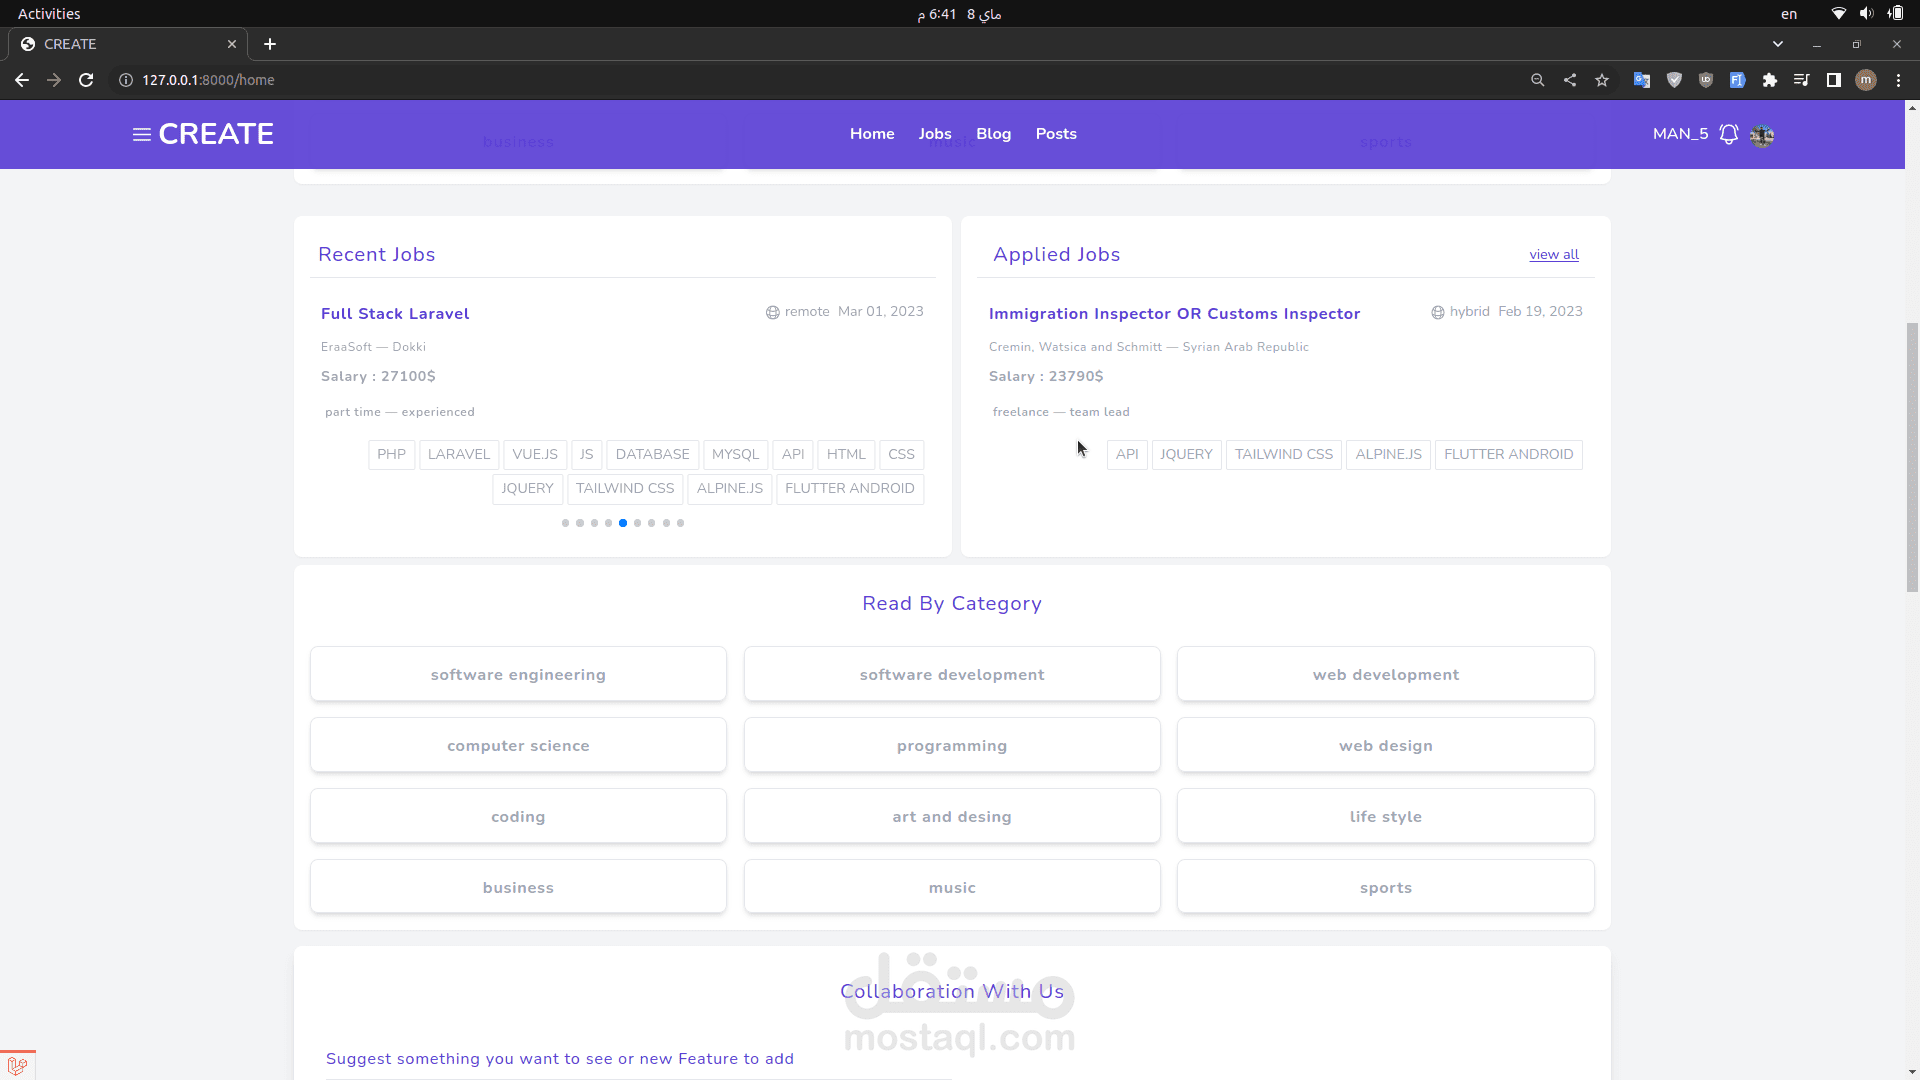
Task: Reload the page
Action: click(x=86, y=80)
